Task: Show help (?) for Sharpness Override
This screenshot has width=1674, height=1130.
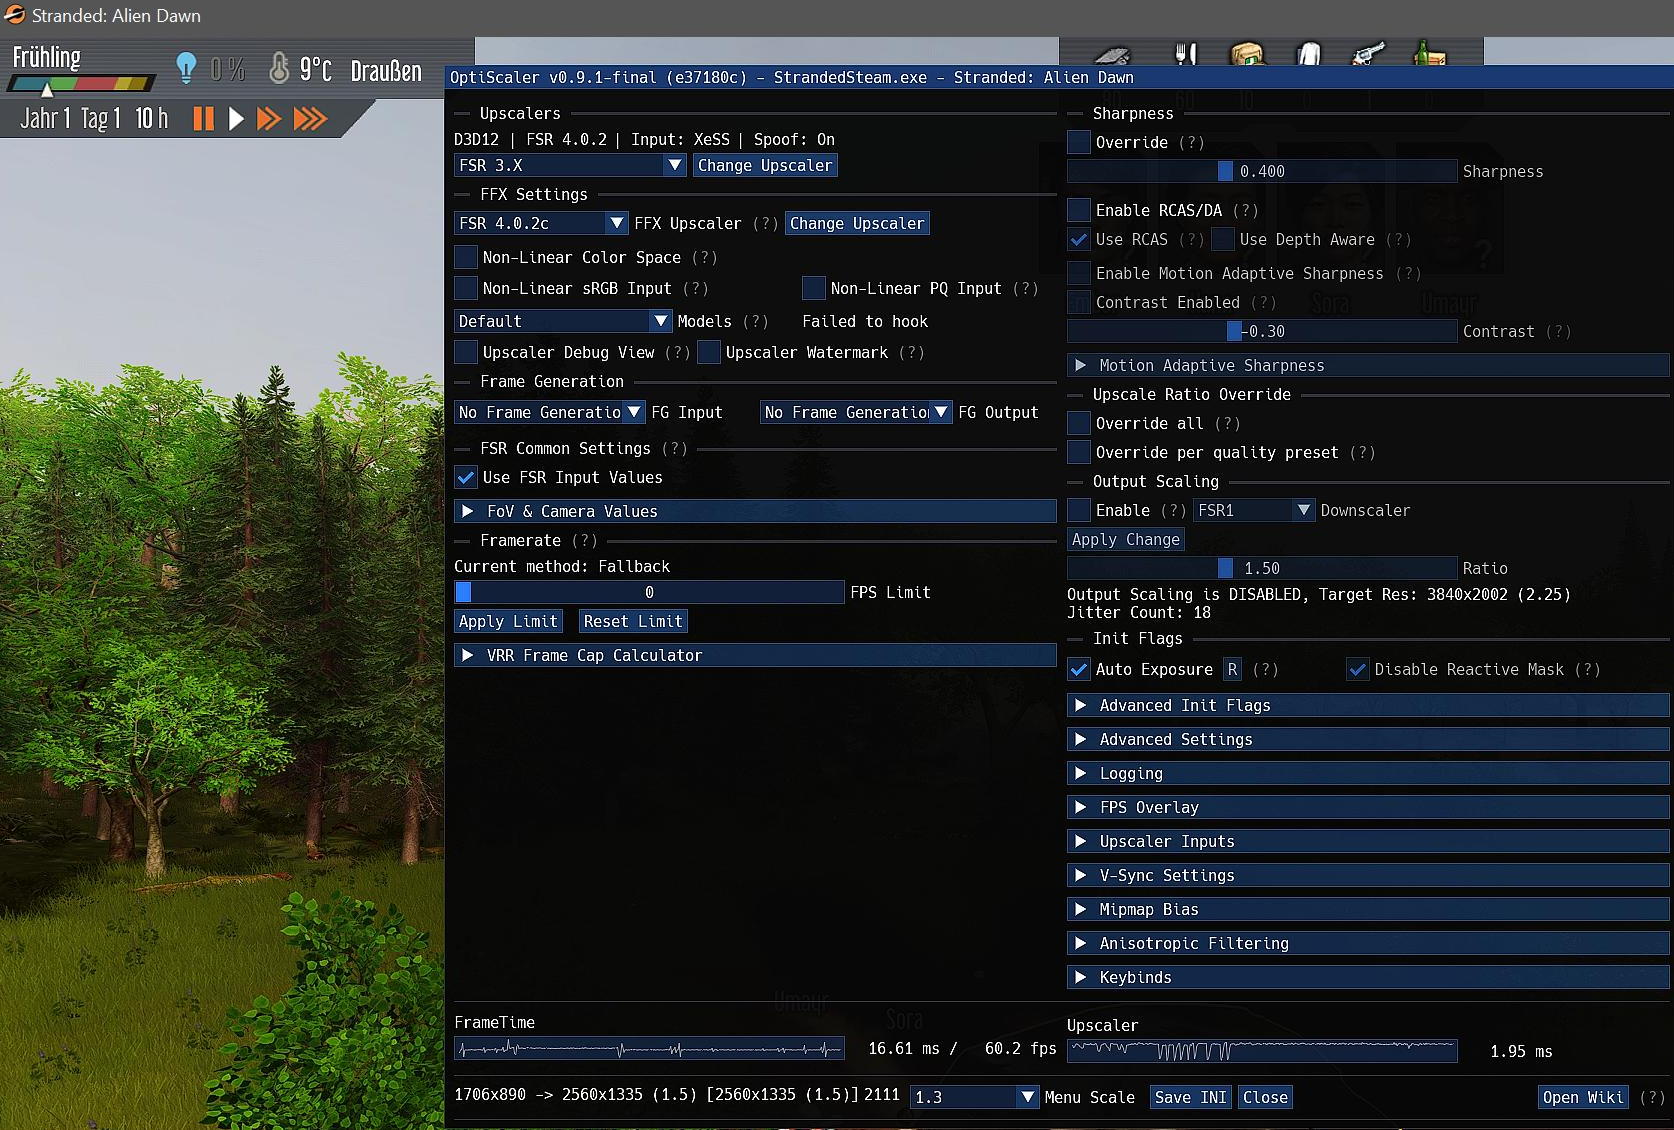Action: click(x=1191, y=142)
